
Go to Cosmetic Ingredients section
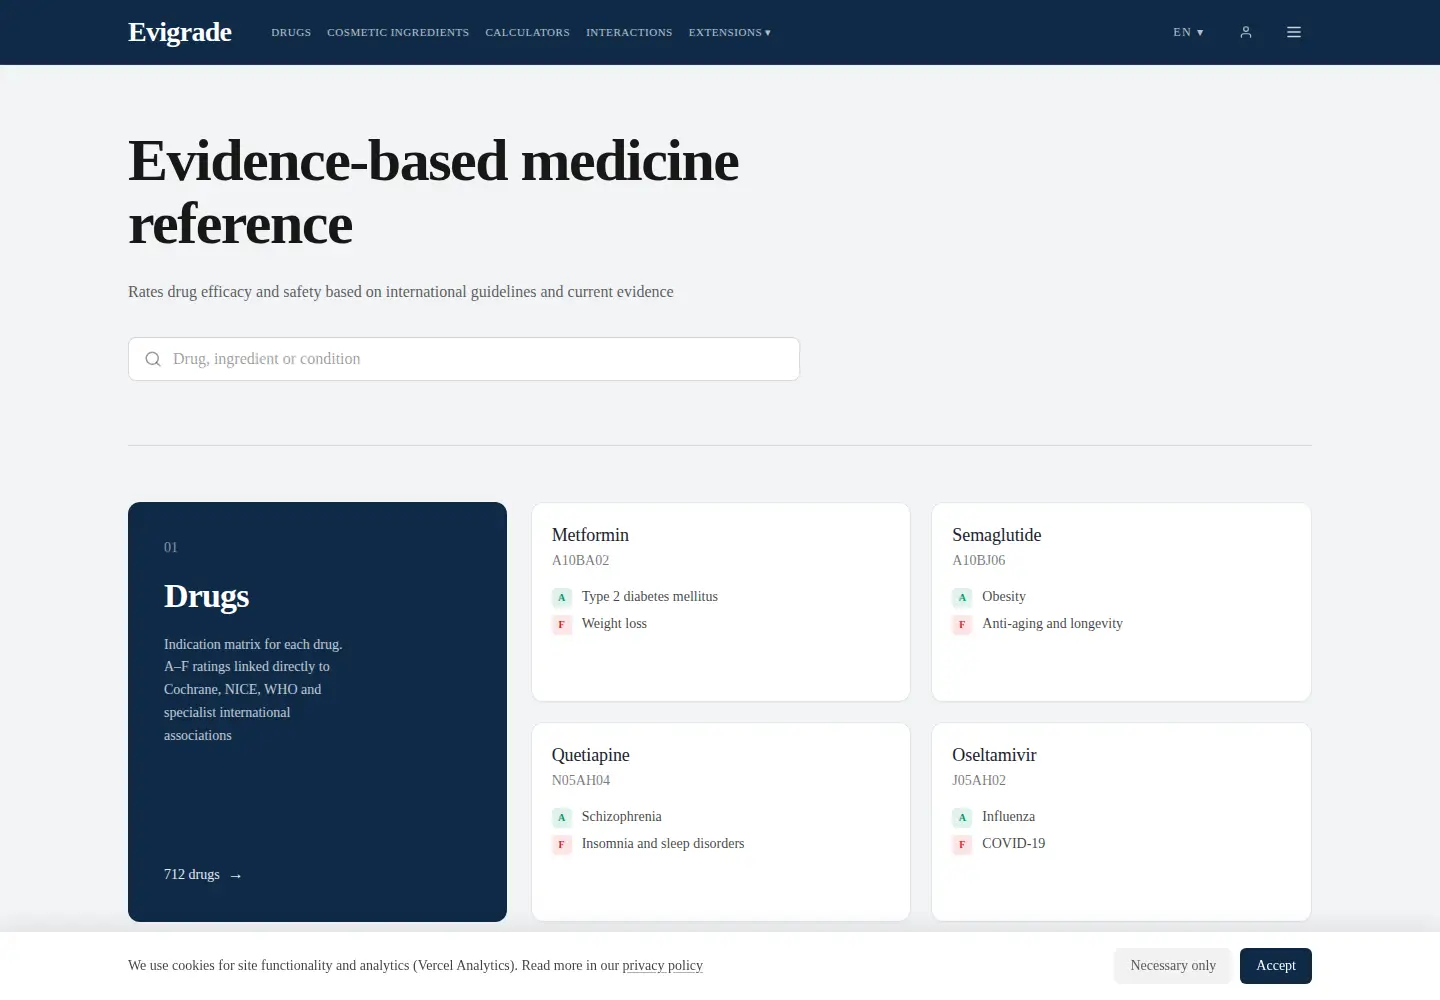tap(398, 32)
